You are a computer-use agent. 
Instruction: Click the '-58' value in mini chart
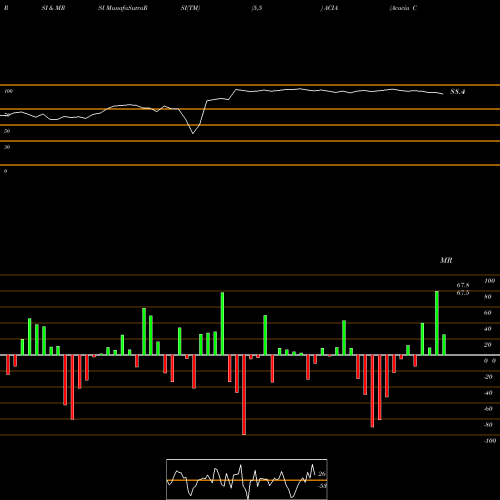pyautogui.click(x=322, y=486)
